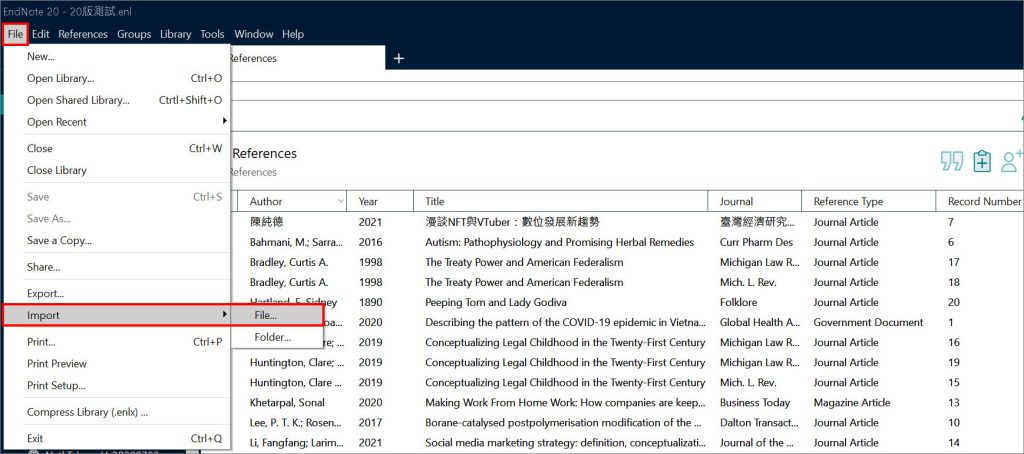Sort by Year column header

[380, 202]
